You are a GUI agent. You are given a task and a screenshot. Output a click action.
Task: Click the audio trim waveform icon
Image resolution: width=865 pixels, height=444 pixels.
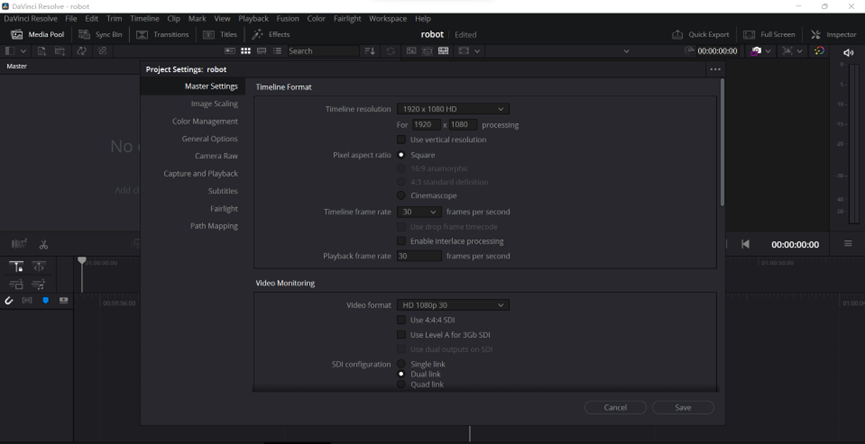[19, 244]
